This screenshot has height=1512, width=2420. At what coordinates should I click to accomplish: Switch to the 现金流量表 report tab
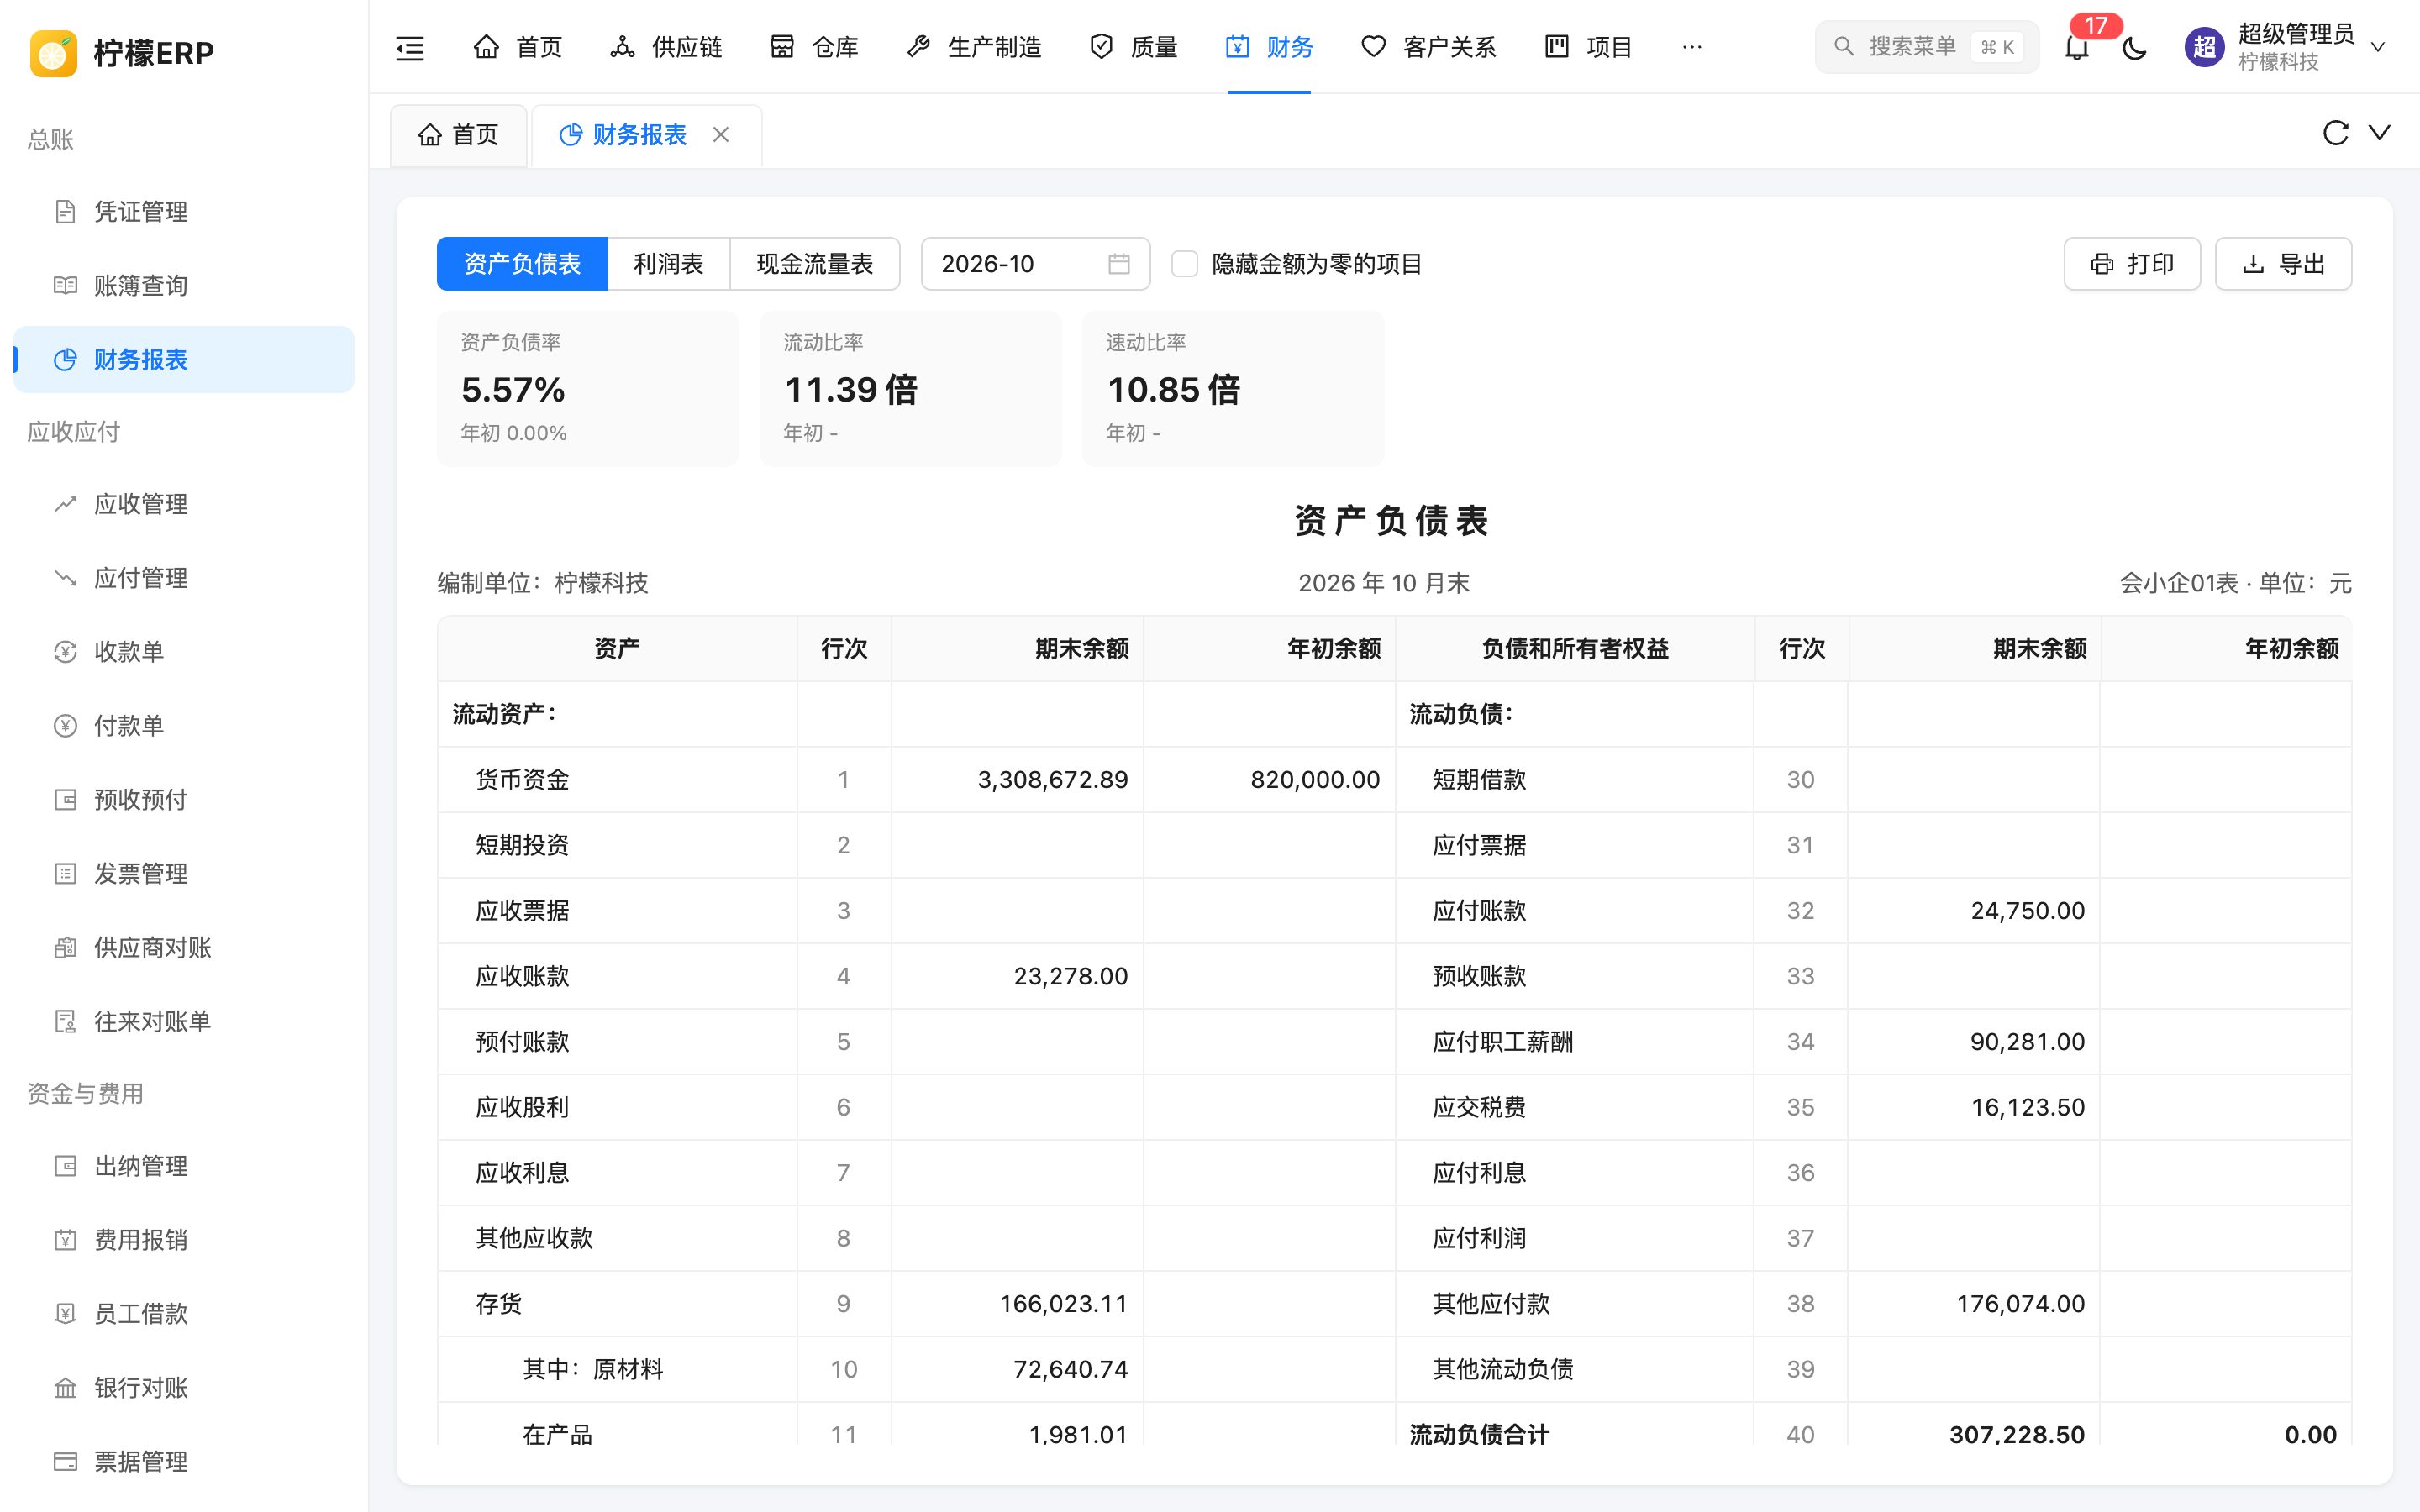[x=814, y=264]
